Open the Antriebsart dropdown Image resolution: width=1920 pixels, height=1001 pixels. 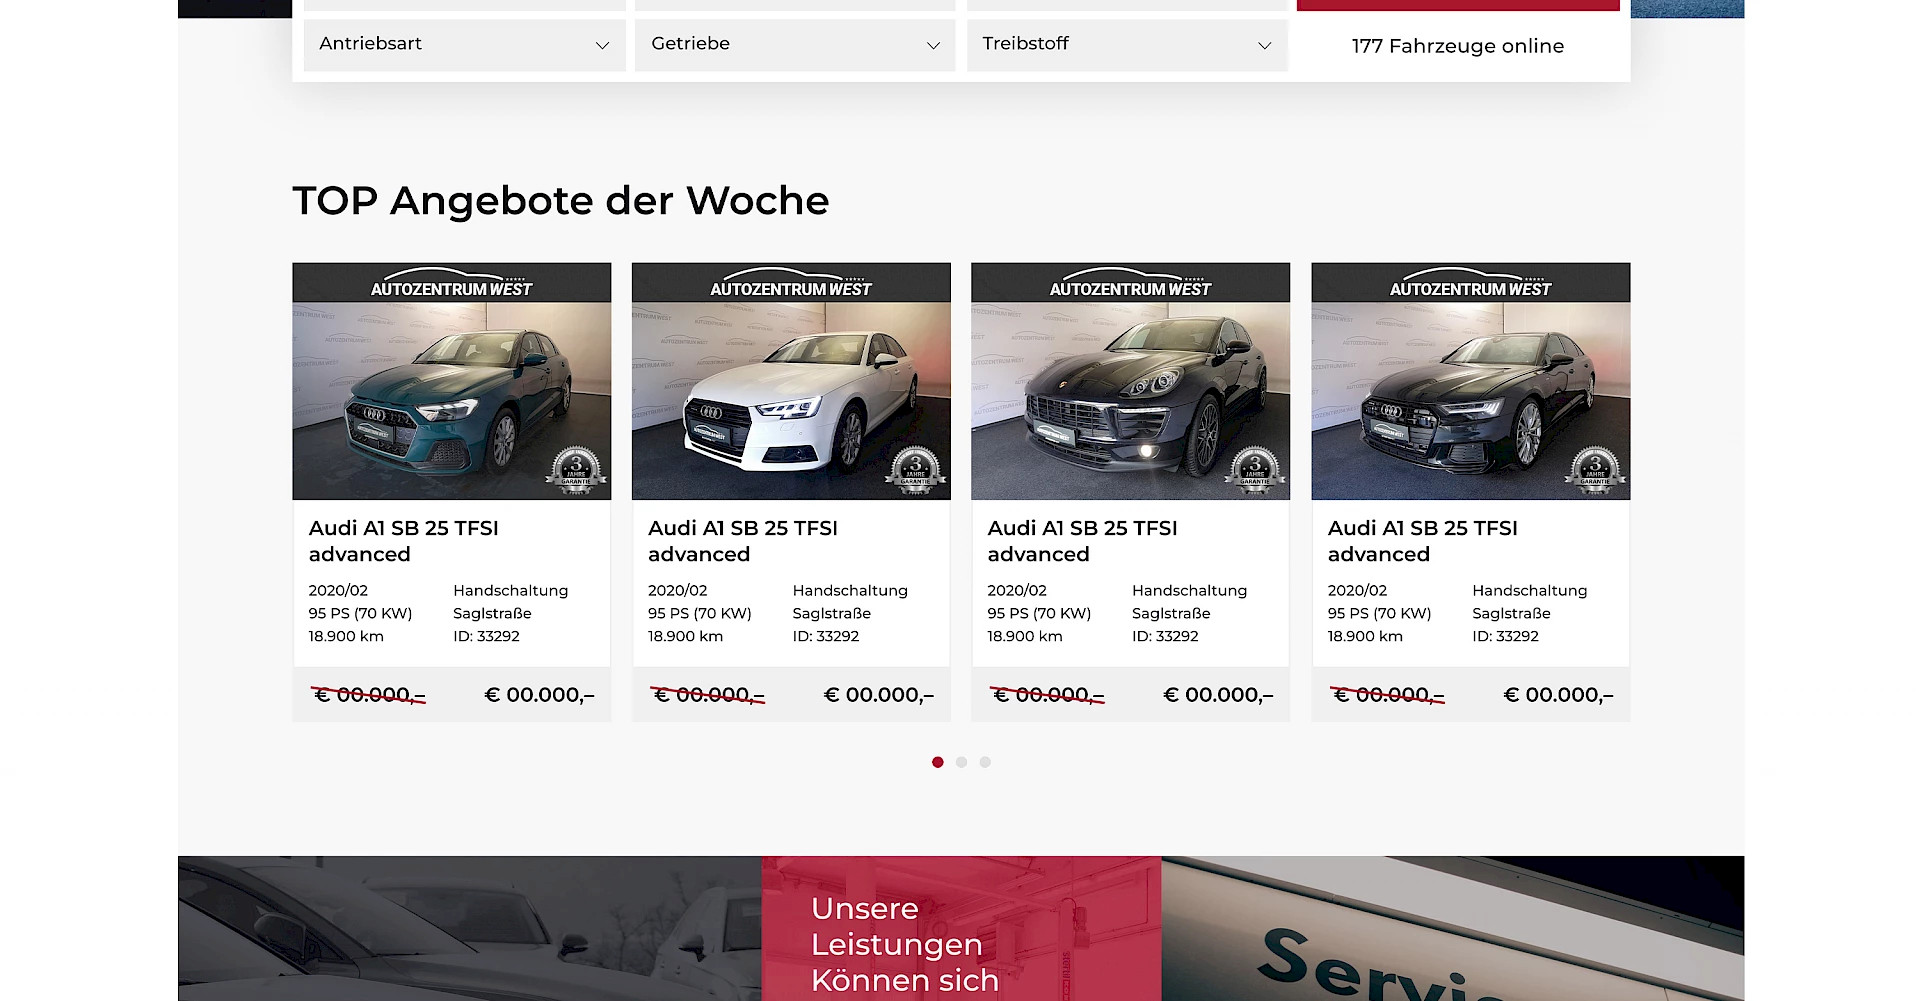pyautogui.click(x=464, y=44)
